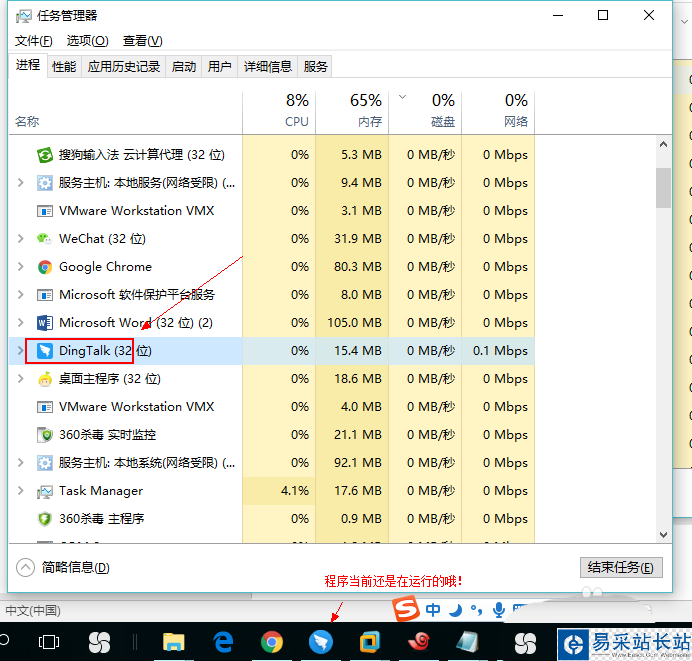
Task: Open the 文件(F) menu
Action: point(34,41)
